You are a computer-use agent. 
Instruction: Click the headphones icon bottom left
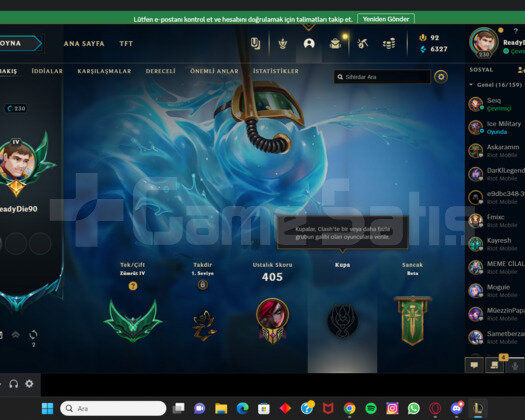click(14, 384)
